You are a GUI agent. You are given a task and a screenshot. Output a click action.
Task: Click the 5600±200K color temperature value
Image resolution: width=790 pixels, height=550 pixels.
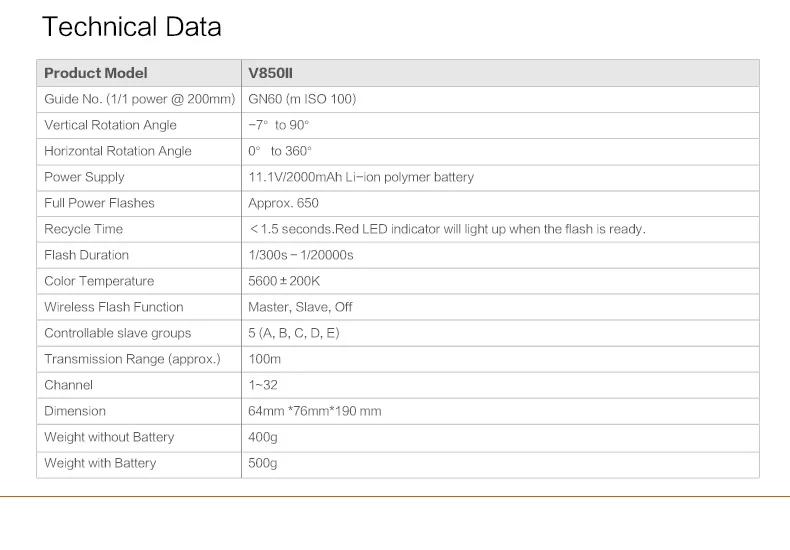284,281
